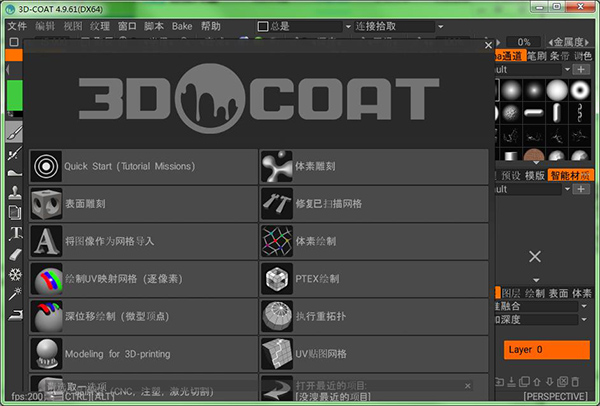
Task: Pick the solid sphere alpha brush
Action: click(557, 90)
